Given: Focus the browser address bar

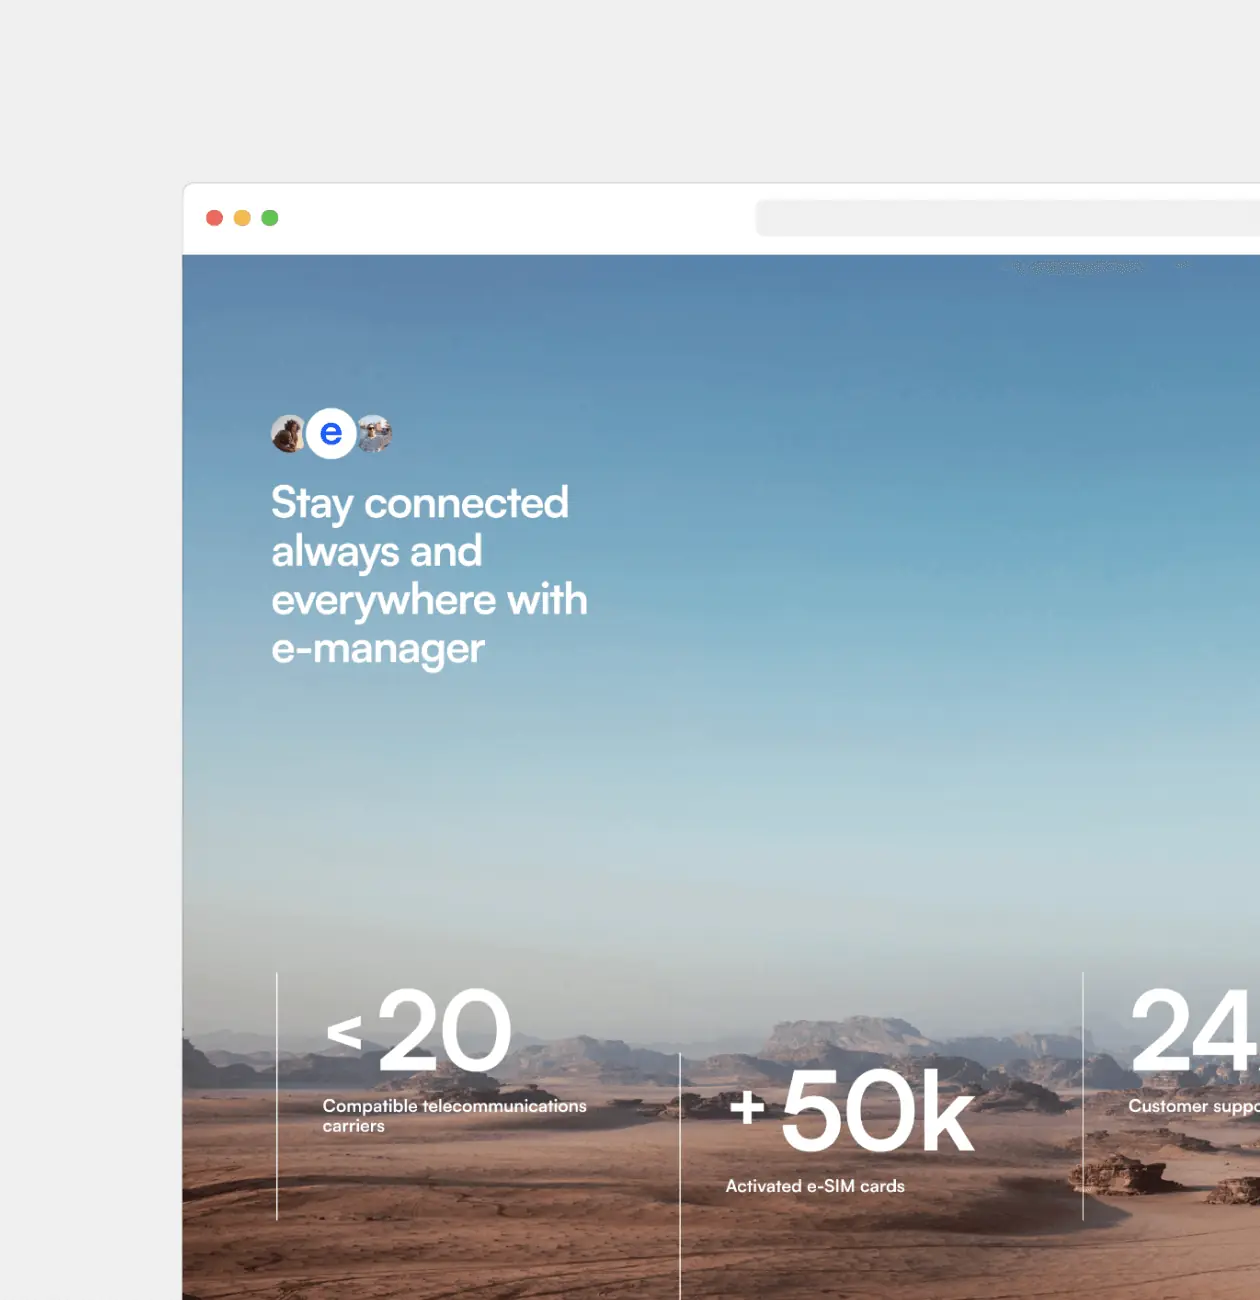Looking at the screenshot, I should (x=1007, y=218).
